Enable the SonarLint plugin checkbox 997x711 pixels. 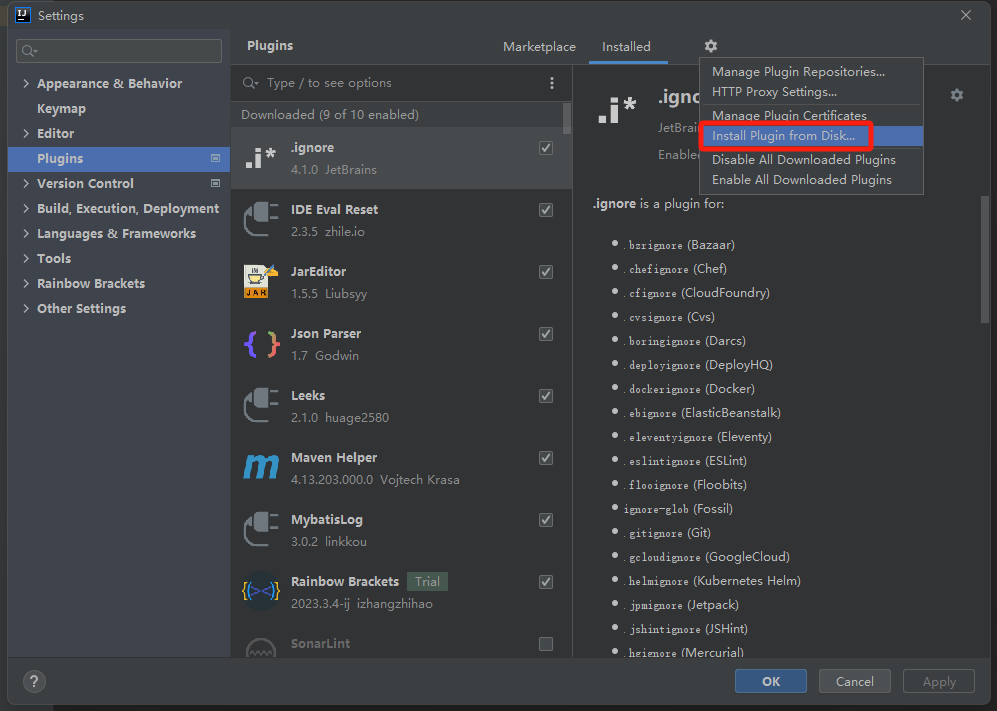(x=546, y=644)
